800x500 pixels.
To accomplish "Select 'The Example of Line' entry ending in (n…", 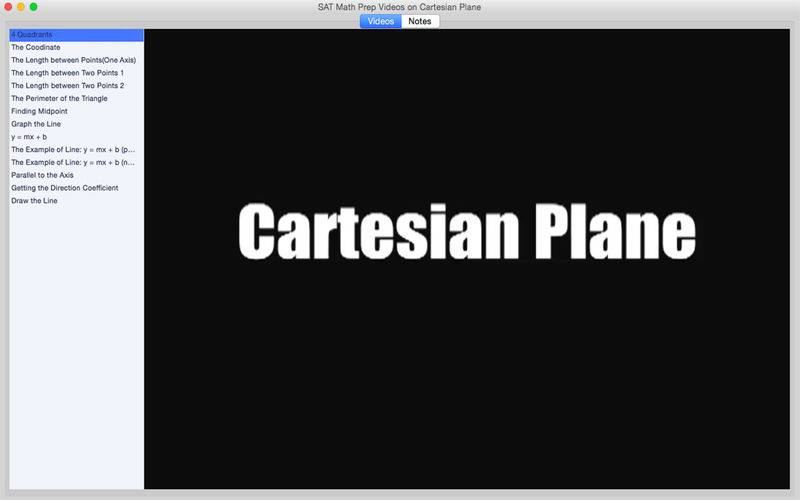I will pos(73,162).
